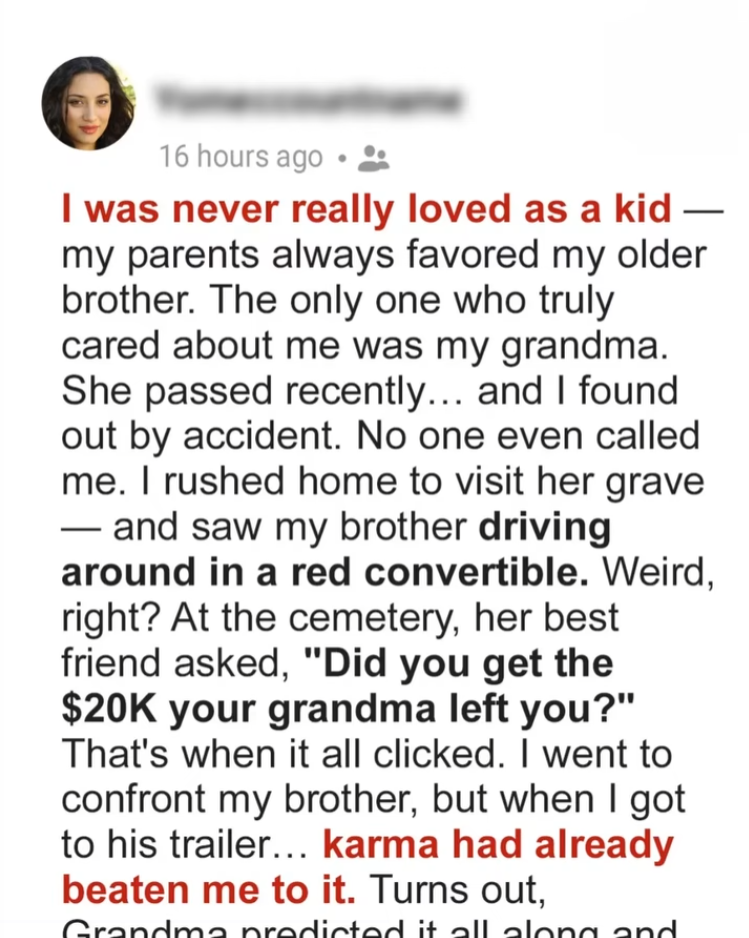The width and height of the screenshot is (749, 938).
Task: Click 'me. I rushed home to visit her grave'
Action: click(383, 483)
